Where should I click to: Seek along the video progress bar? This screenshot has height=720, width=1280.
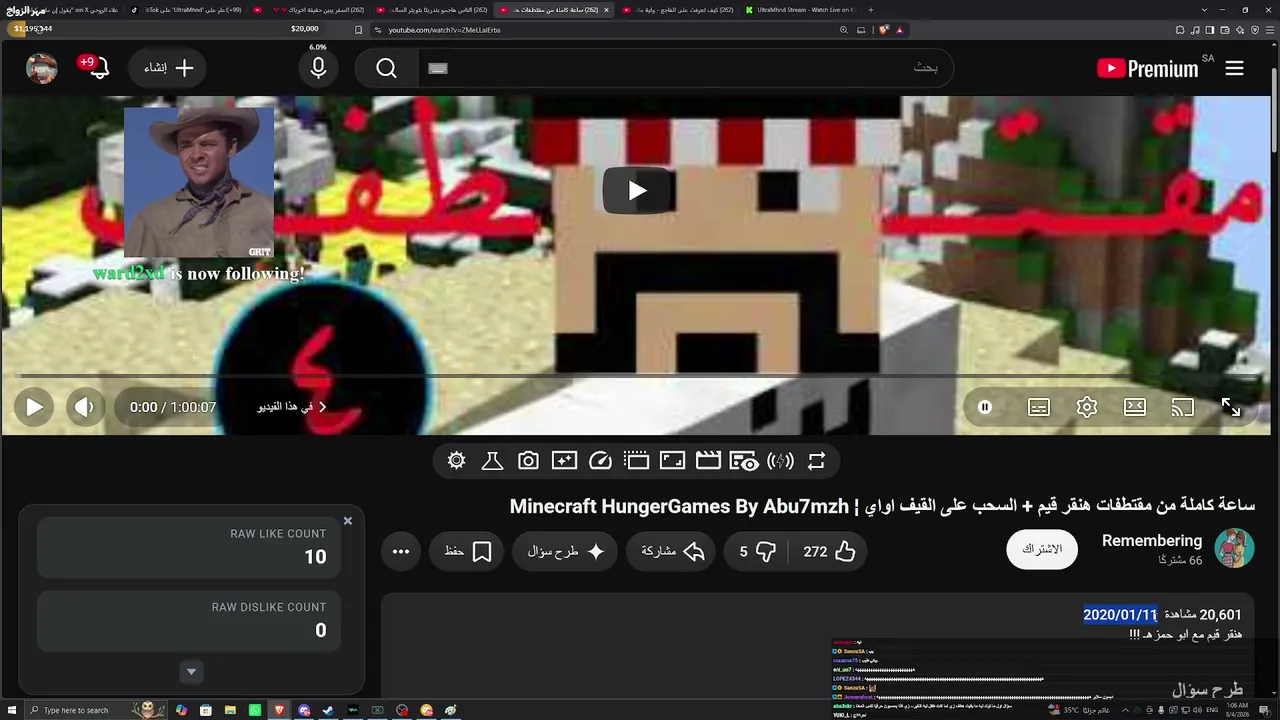click(x=636, y=376)
